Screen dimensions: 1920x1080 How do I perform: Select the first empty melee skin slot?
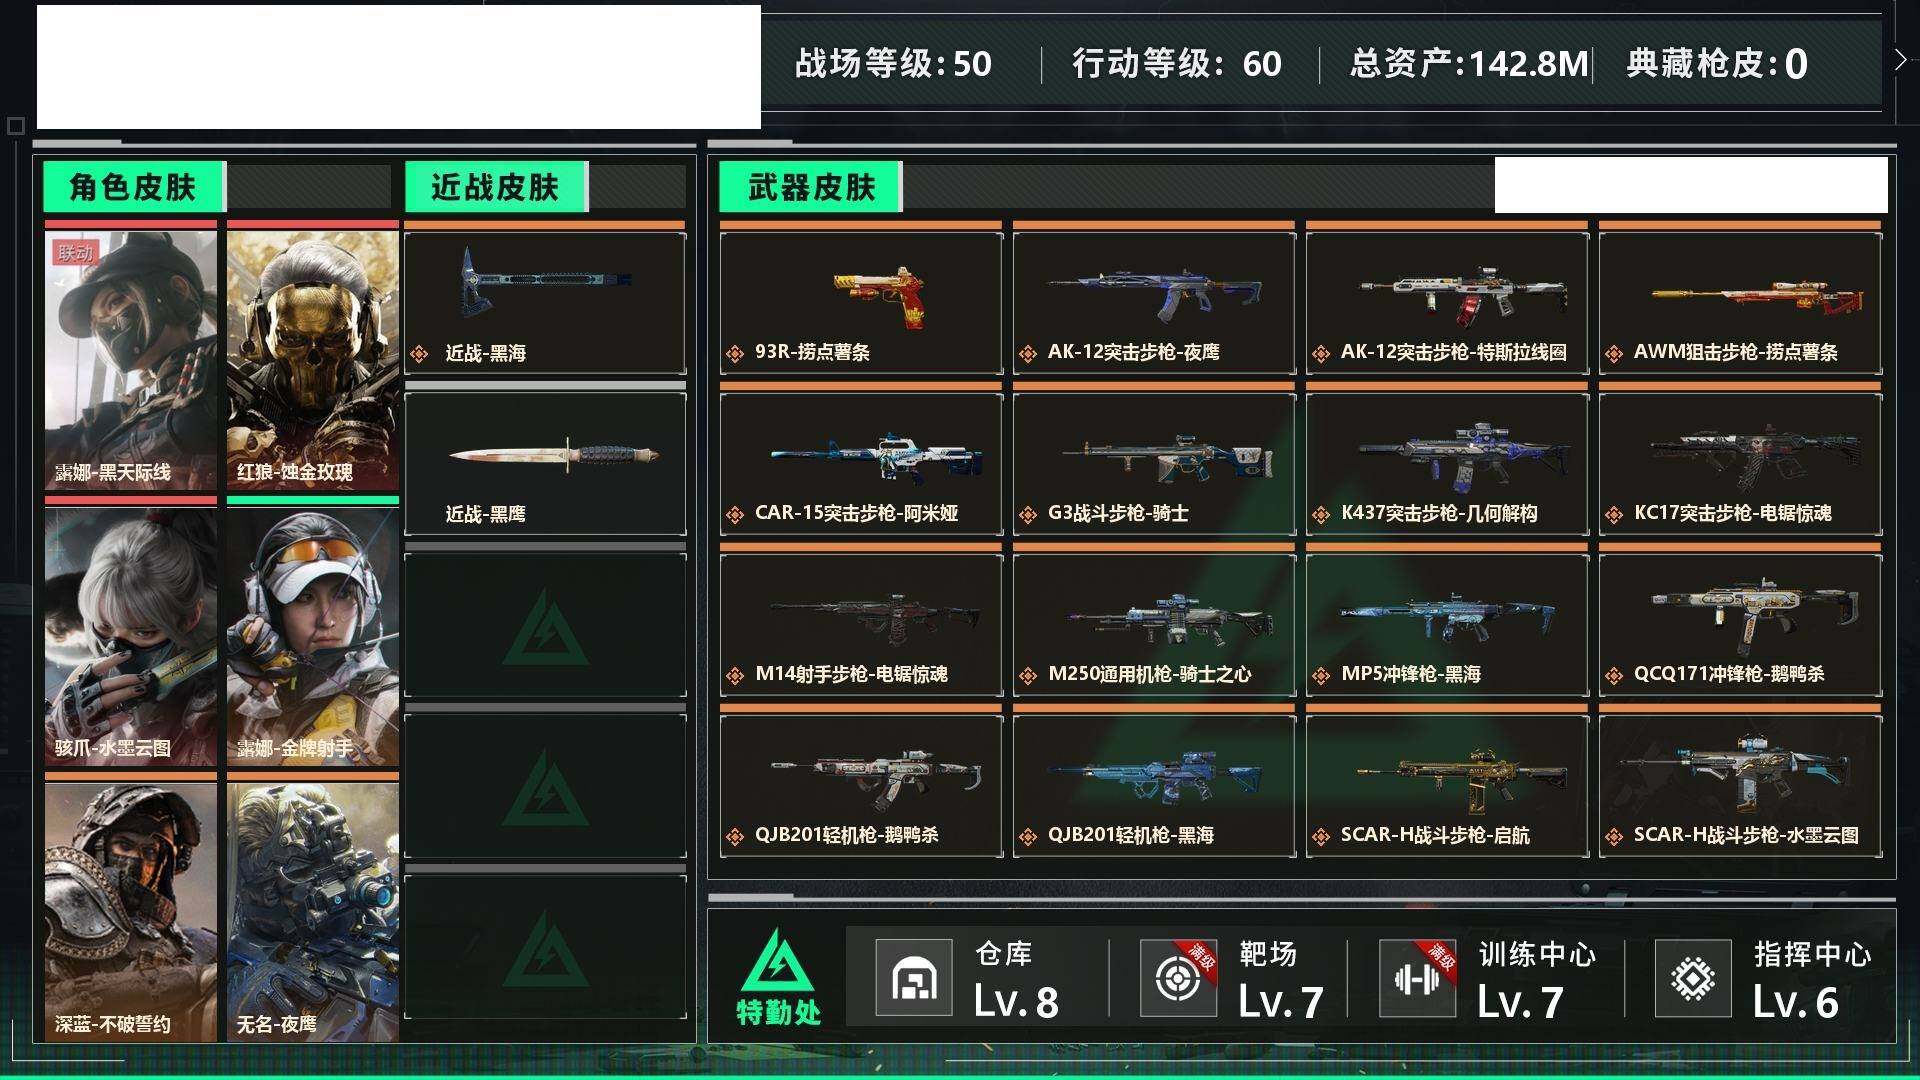point(545,625)
